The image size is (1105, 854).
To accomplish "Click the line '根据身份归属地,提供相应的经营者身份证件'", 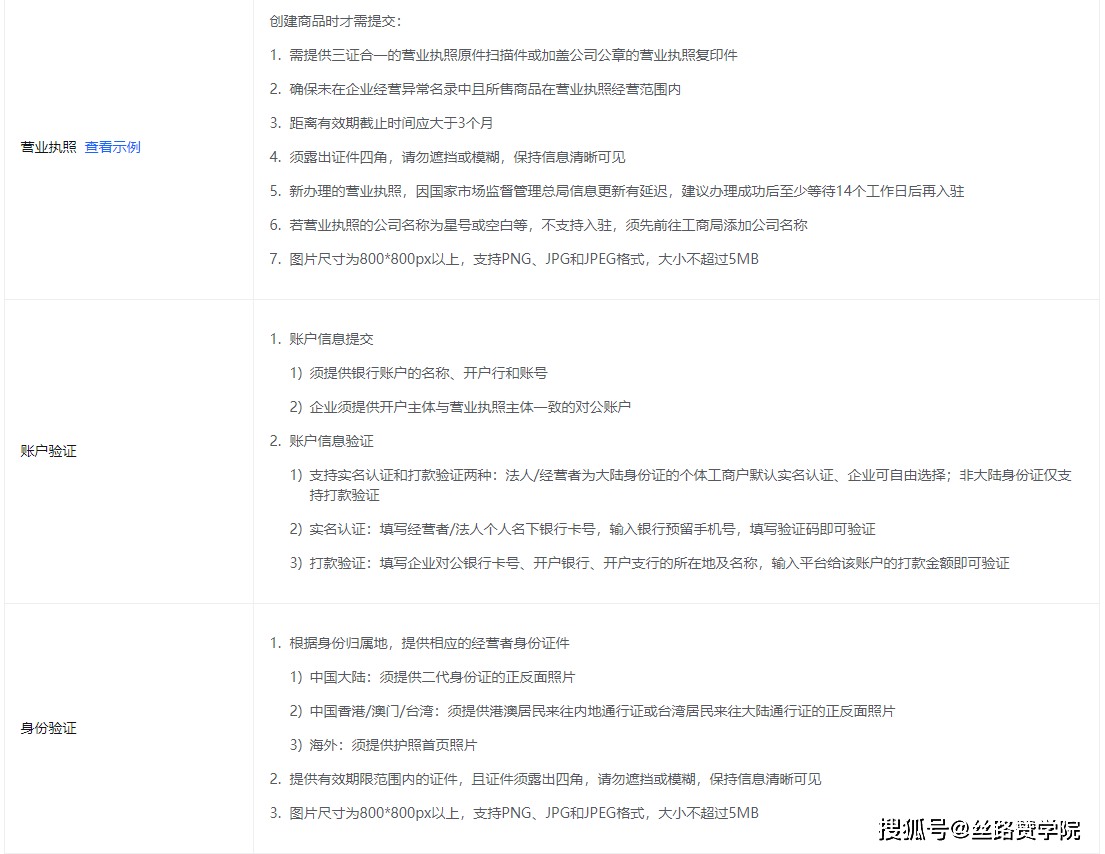I will (419, 643).
